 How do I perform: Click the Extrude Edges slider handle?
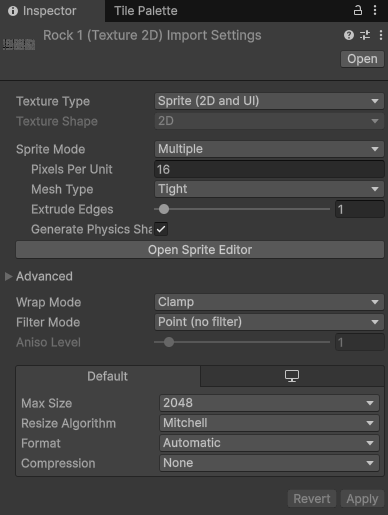(164, 209)
